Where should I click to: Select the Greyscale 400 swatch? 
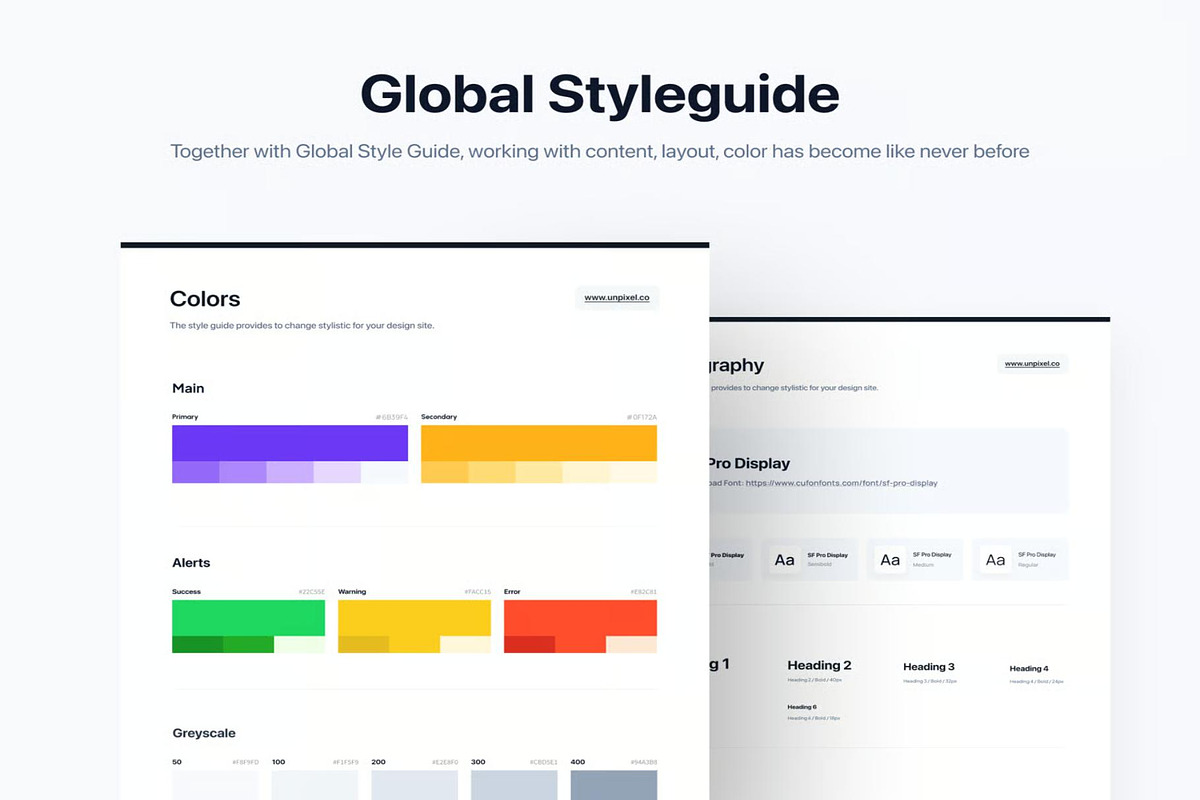tap(614, 785)
